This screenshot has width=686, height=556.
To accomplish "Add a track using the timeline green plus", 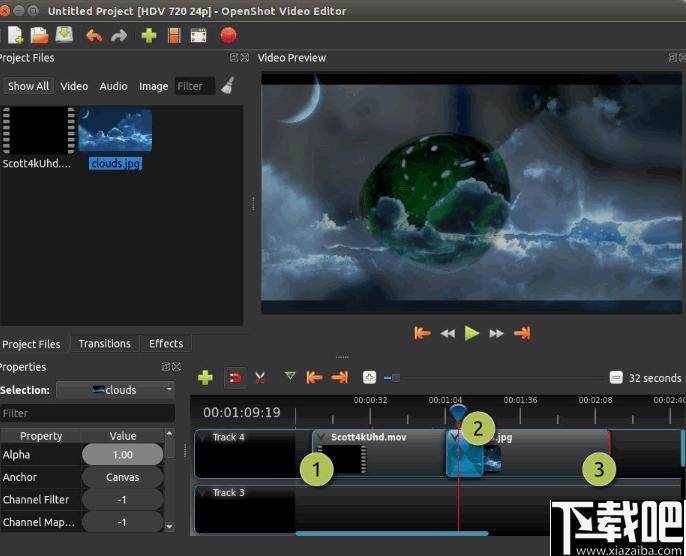I will click(x=205, y=378).
